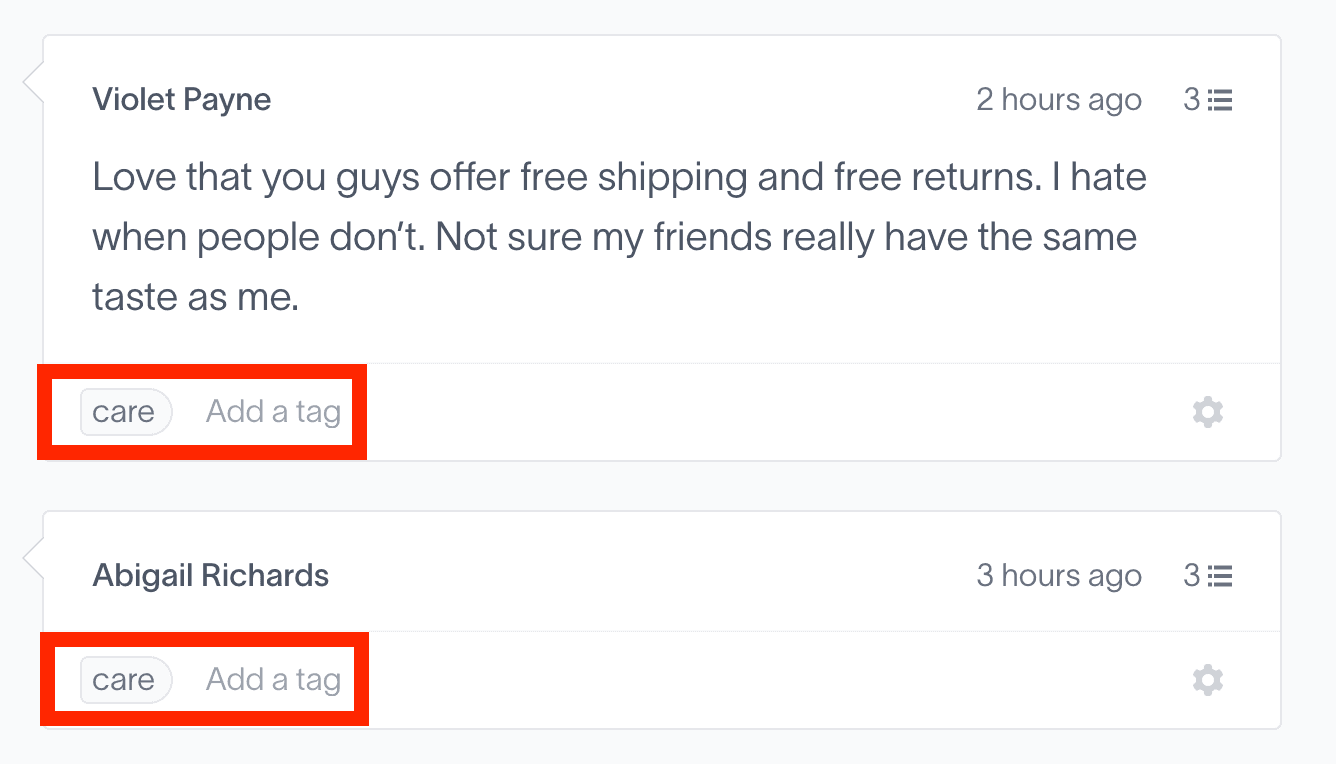This screenshot has height=764, width=1336.
Task: Click the "2 hours ago" timestamp
Action: [x=1059, y=100]
